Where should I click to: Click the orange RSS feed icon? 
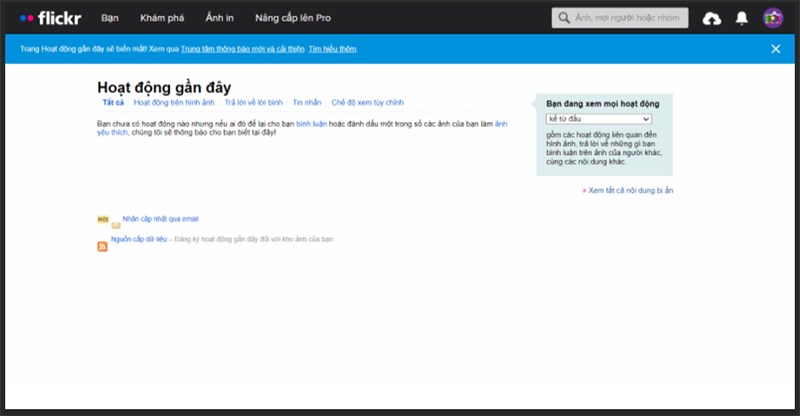tap(103, 247)
